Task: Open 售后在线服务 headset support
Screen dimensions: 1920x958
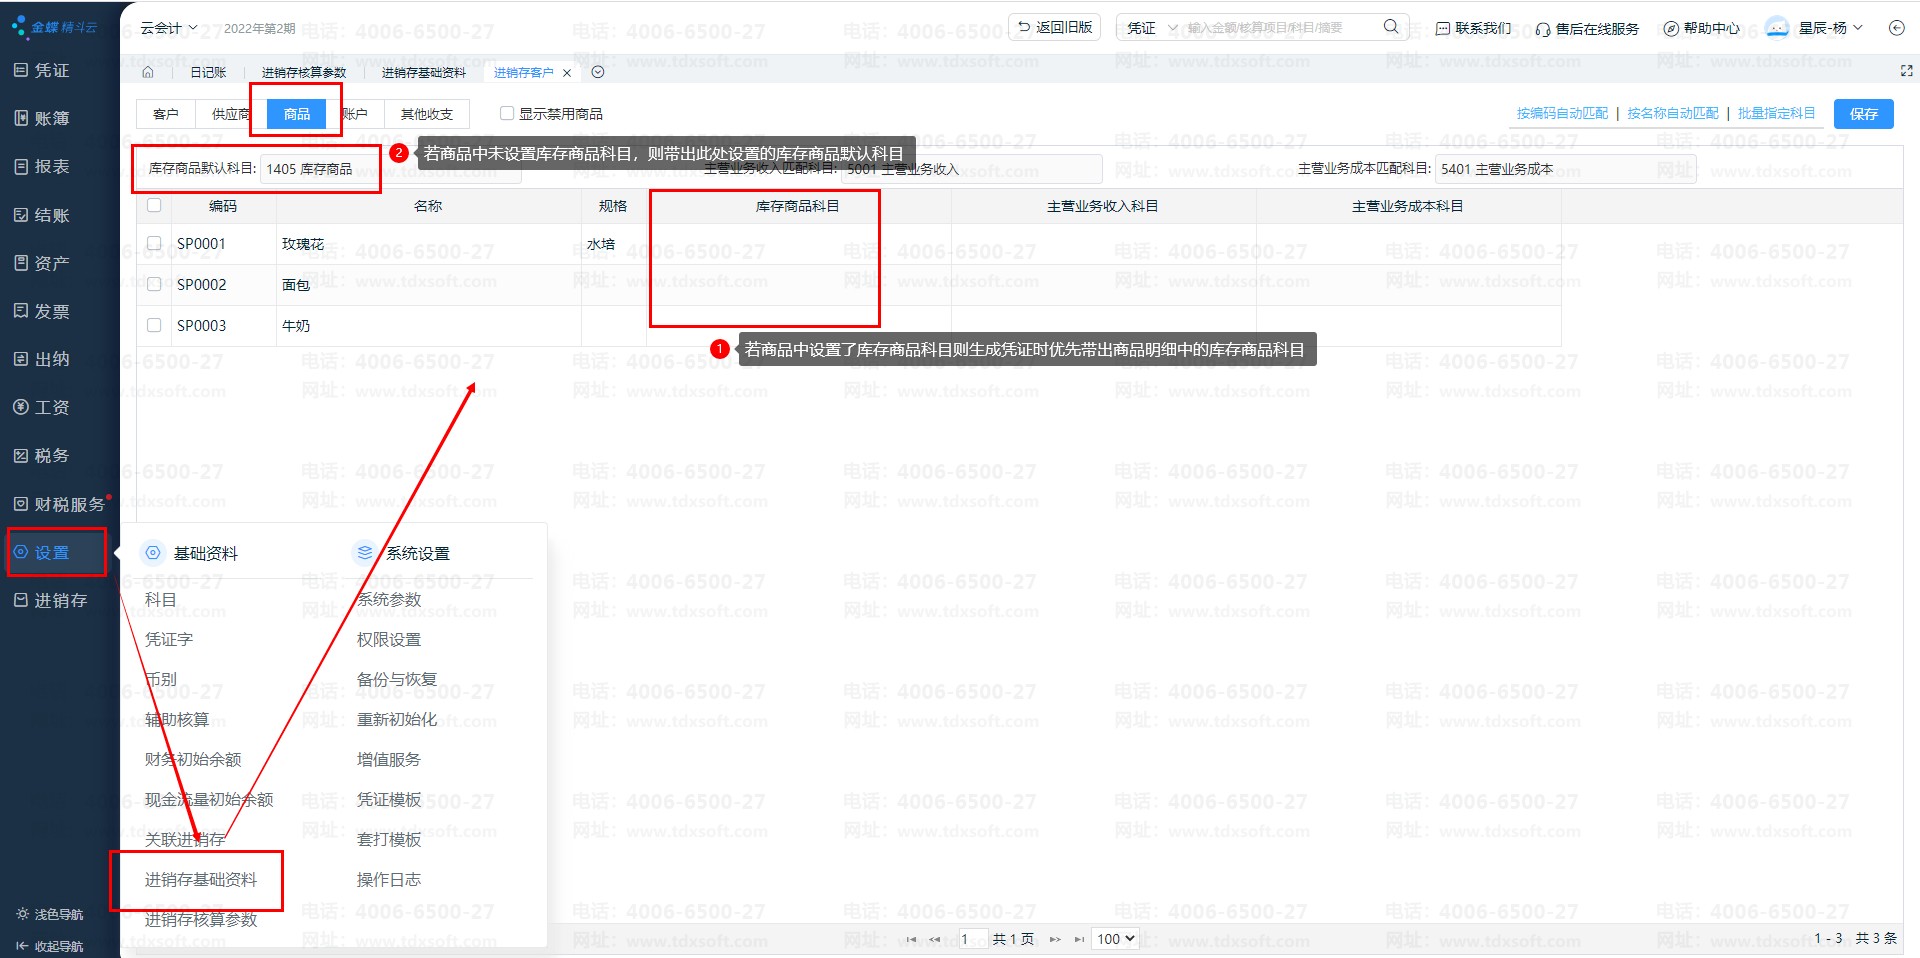Action: [x=1587, y=28]
